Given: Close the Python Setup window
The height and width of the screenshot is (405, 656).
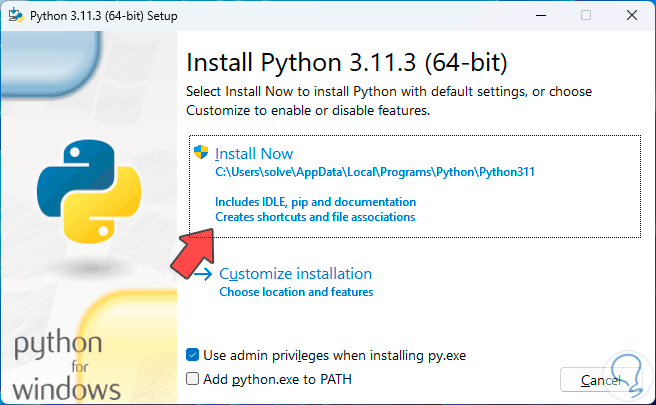Looking at the screenshot, I should [x=632, y=15].
